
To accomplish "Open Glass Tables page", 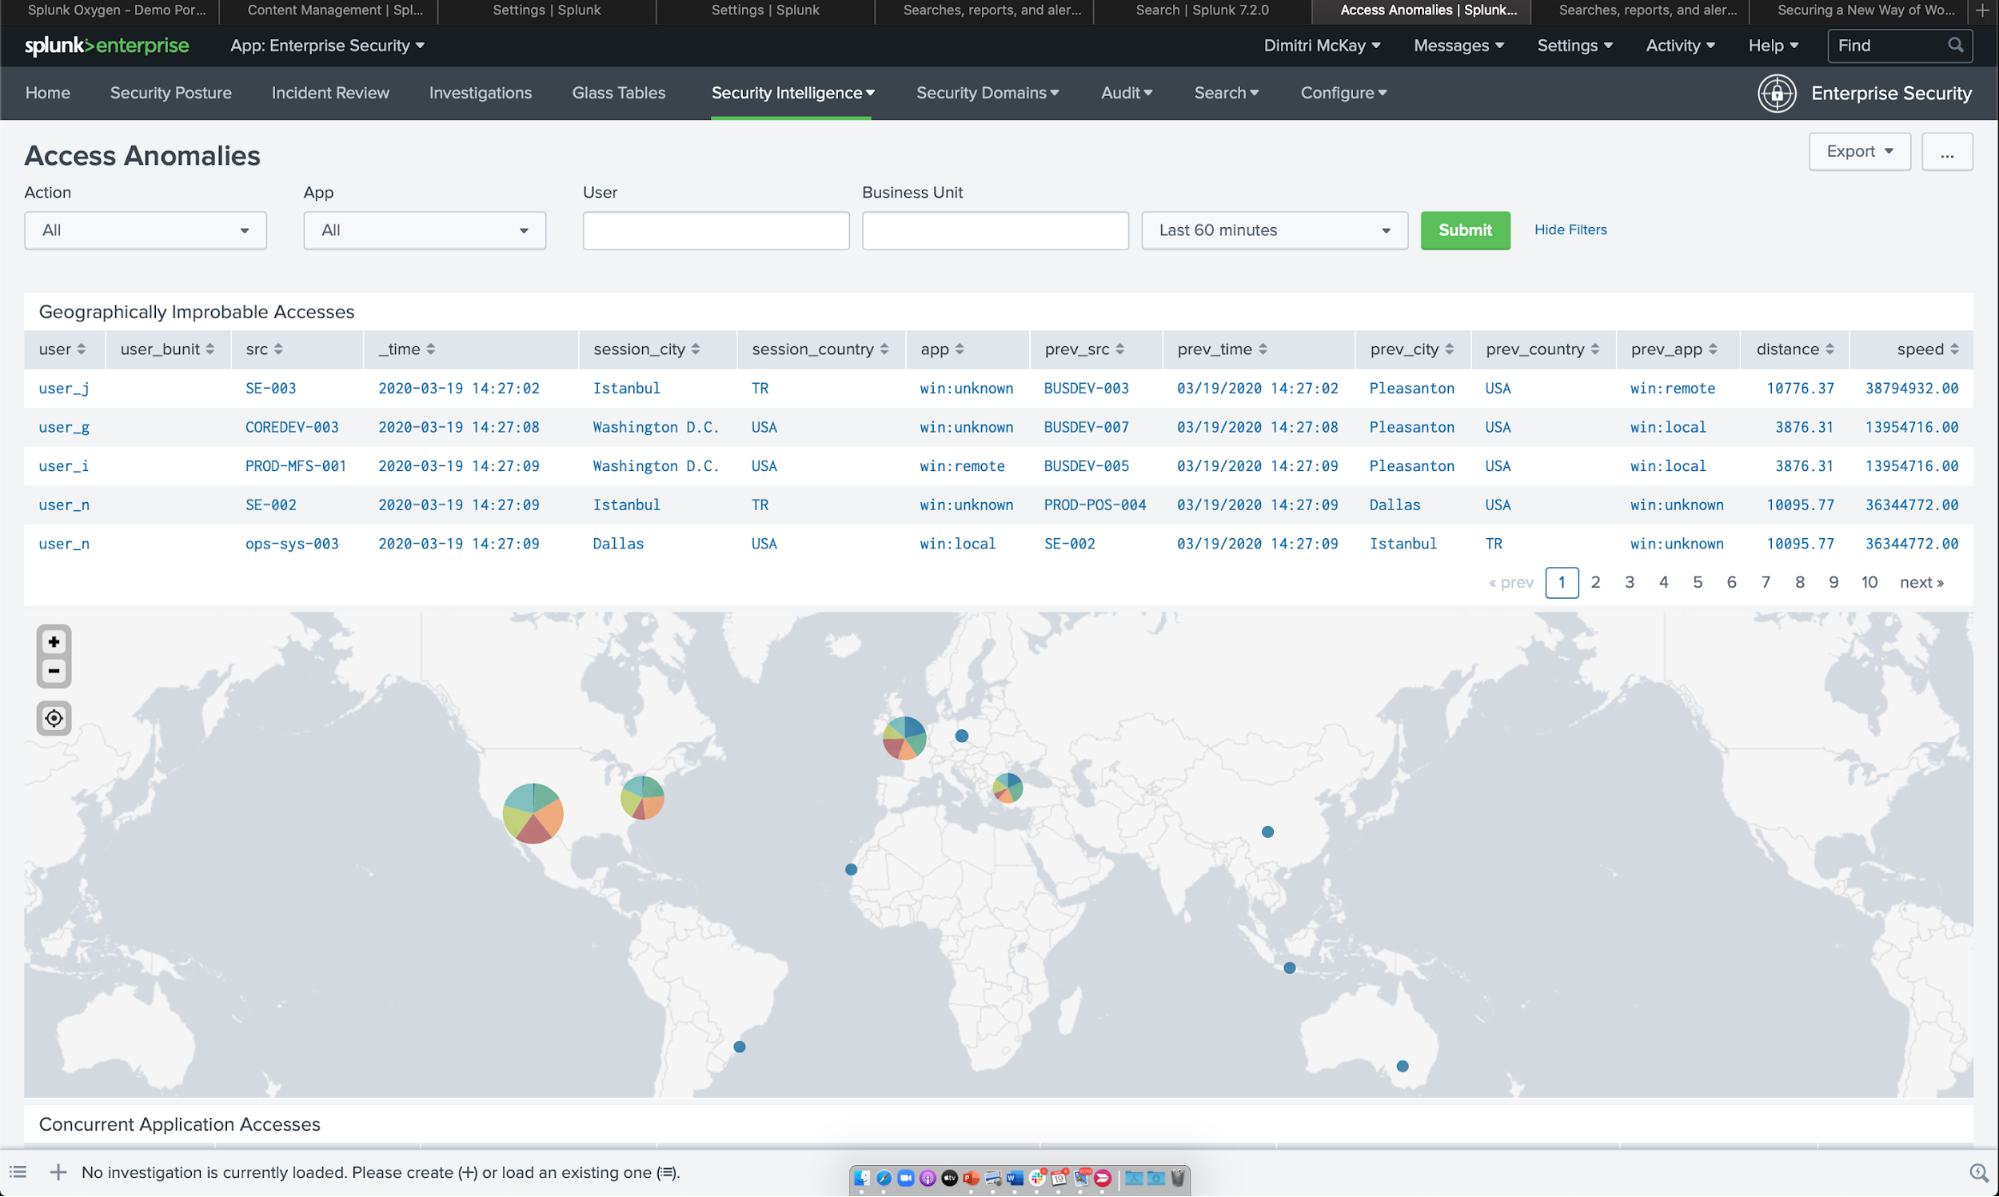I will tap(618, 93).
